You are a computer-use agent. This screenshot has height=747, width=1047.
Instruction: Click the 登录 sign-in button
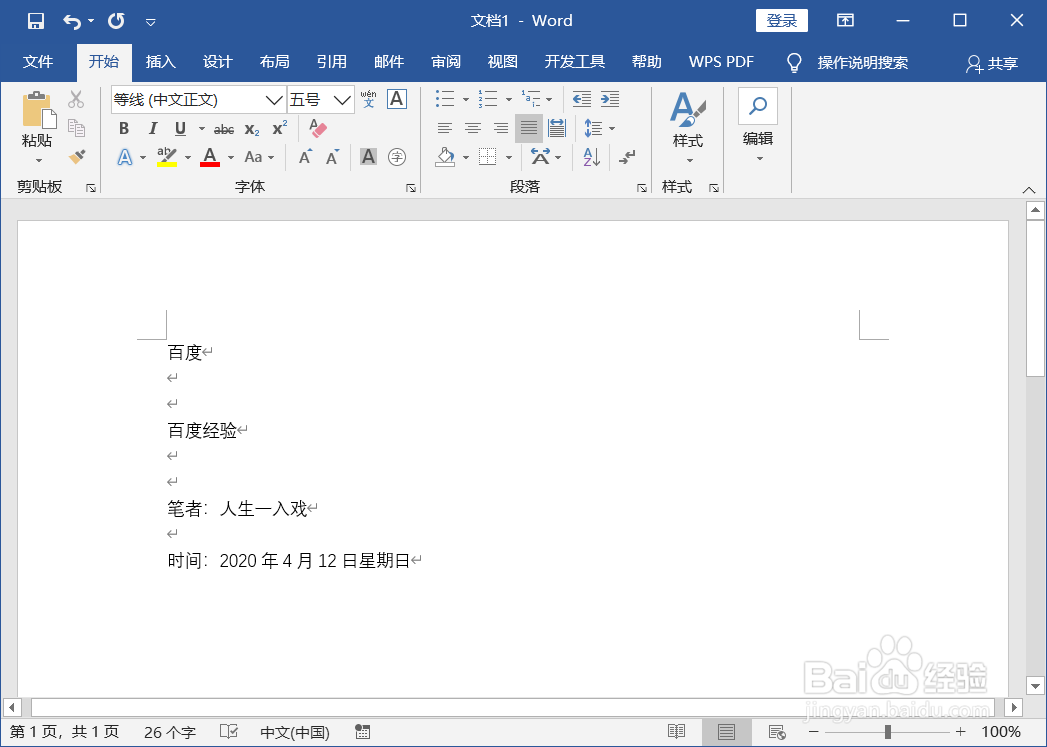click(781, 21)
